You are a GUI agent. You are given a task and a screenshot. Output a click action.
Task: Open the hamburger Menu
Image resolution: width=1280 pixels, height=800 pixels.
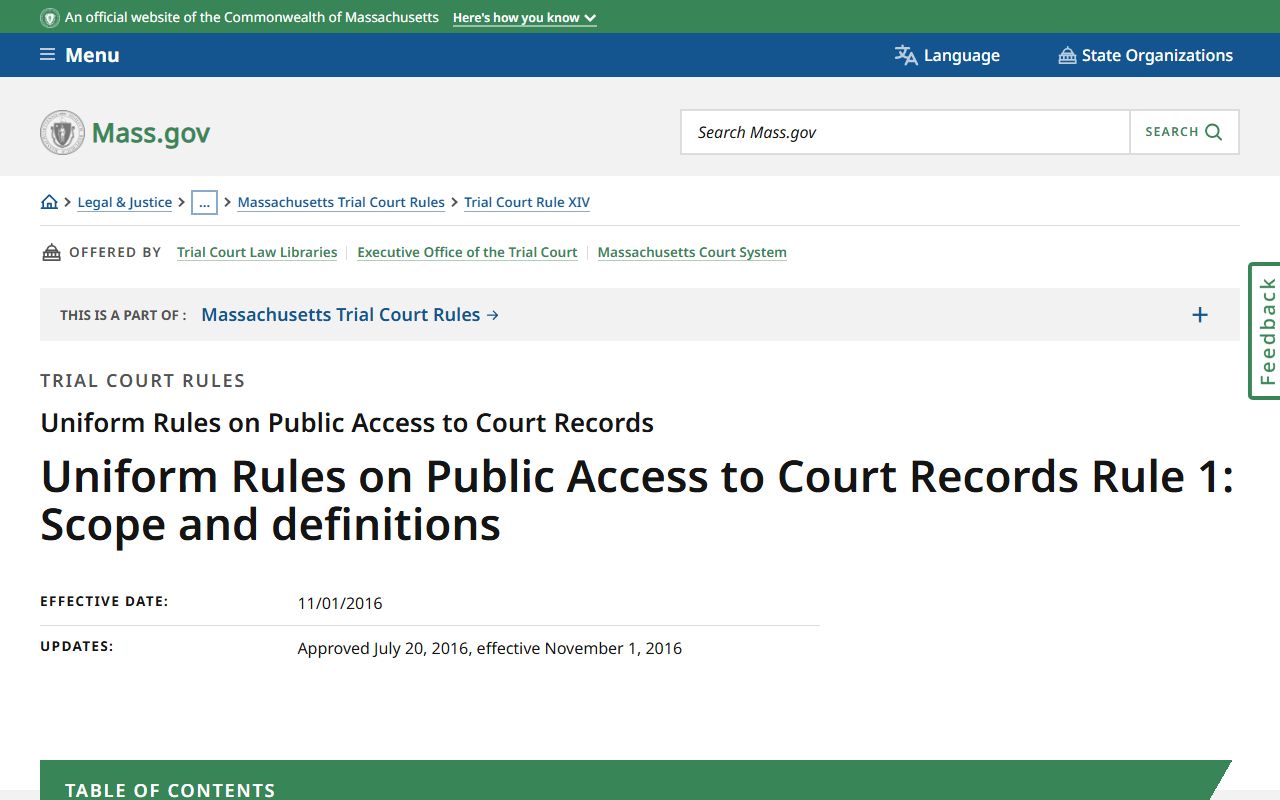click(x=79, y=55)
